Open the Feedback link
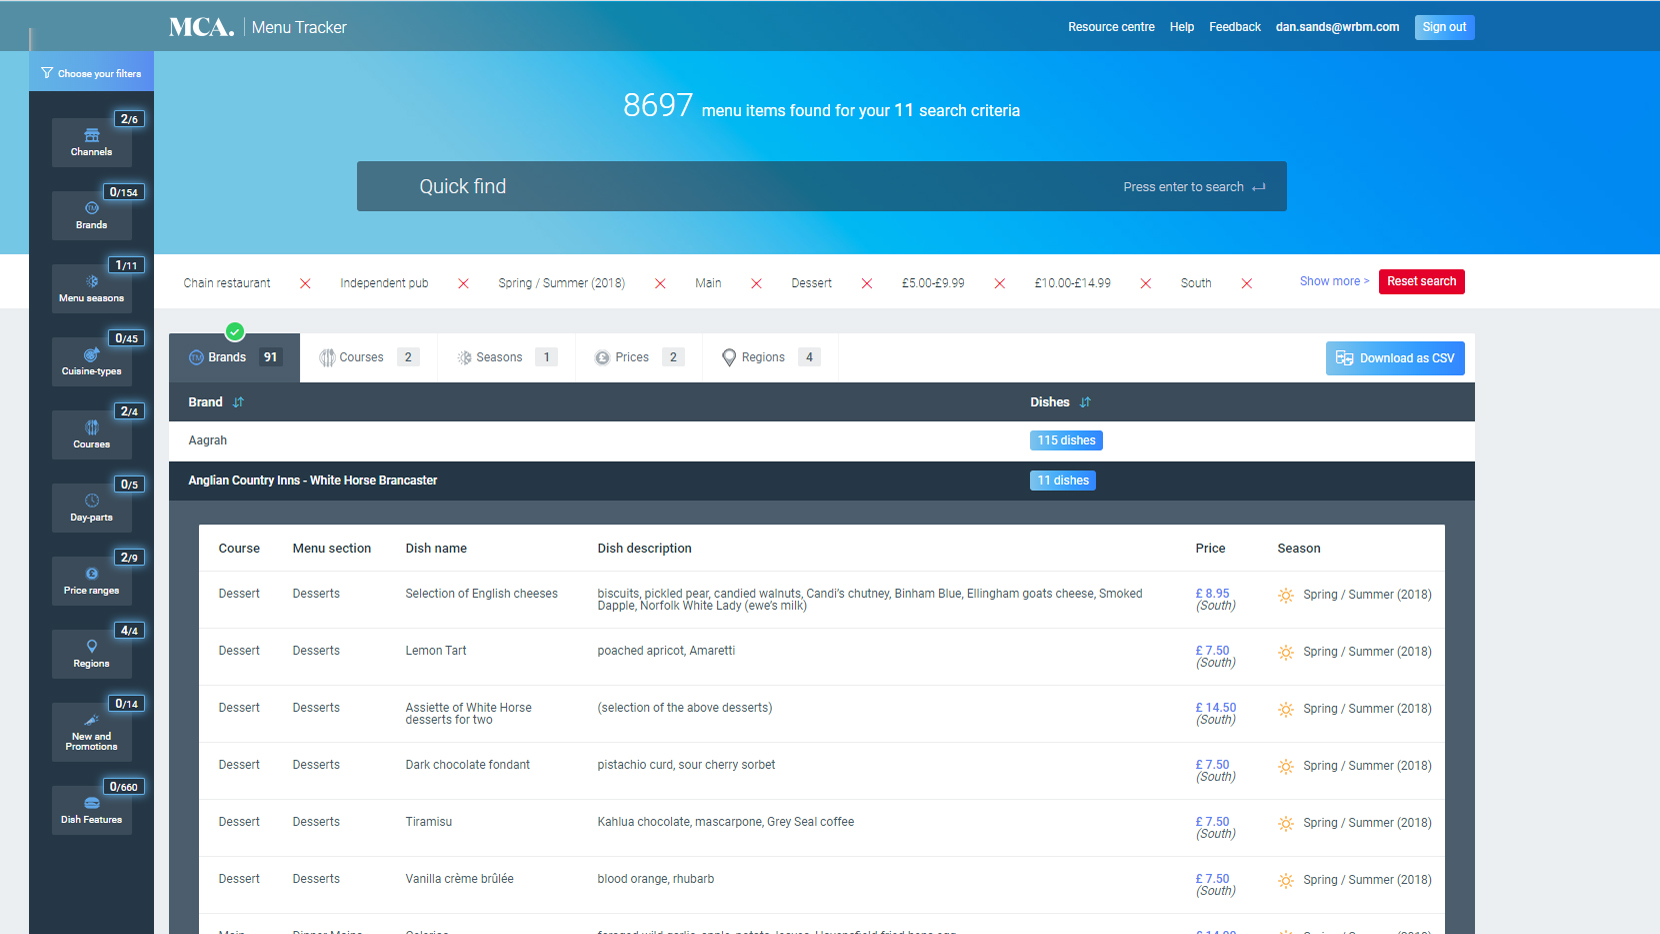Image resolution: width=1660 pixels, height=934 pixels. 1235,27
